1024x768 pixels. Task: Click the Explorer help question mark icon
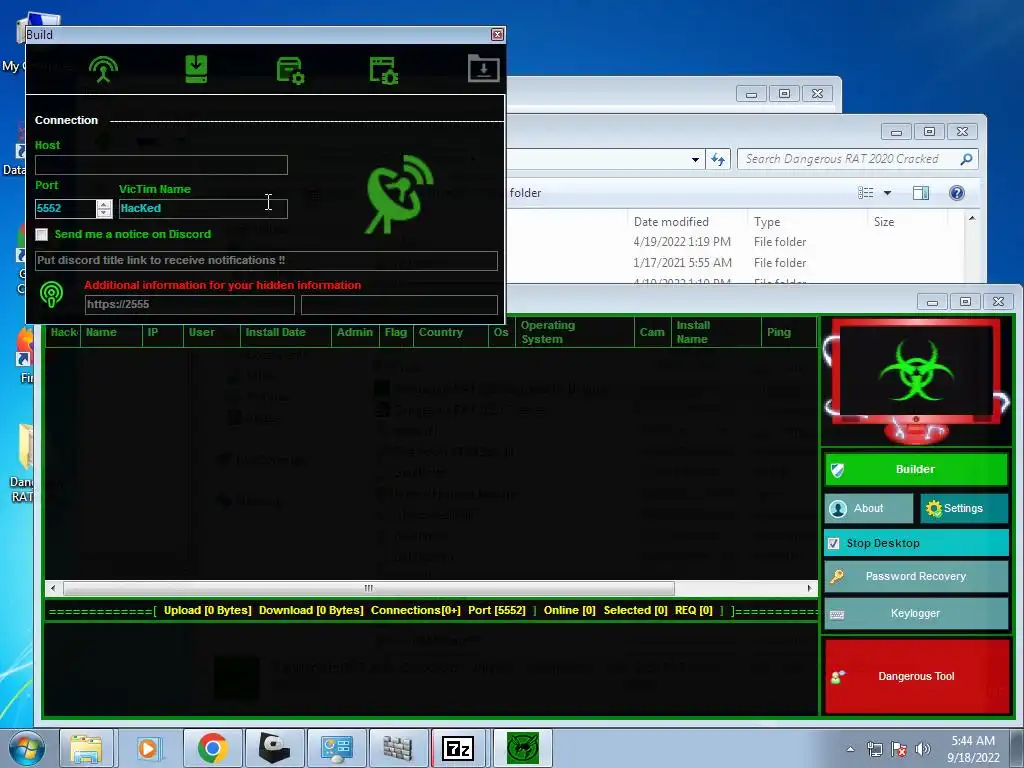pos(957,193)
